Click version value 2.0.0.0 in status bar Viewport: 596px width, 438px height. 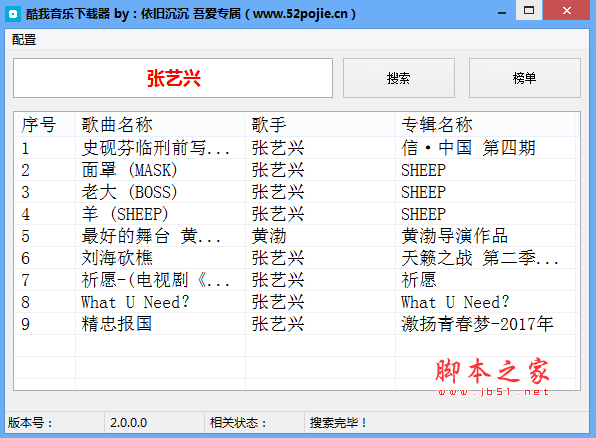(128, 423)
